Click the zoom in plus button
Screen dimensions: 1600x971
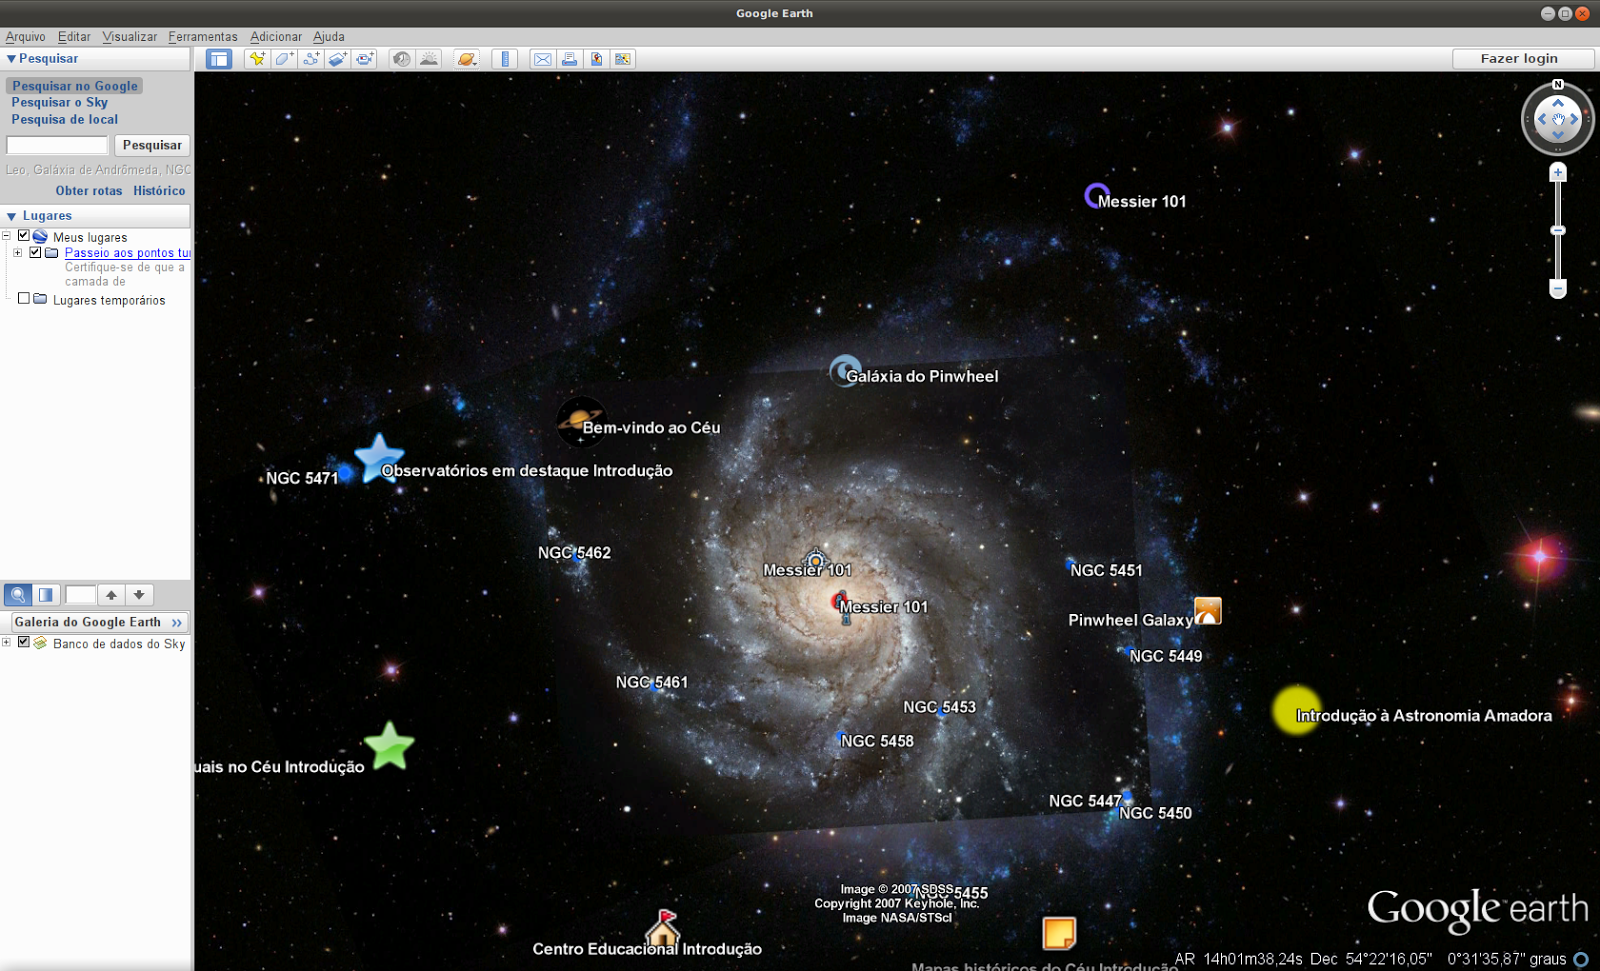[1557, 173]
